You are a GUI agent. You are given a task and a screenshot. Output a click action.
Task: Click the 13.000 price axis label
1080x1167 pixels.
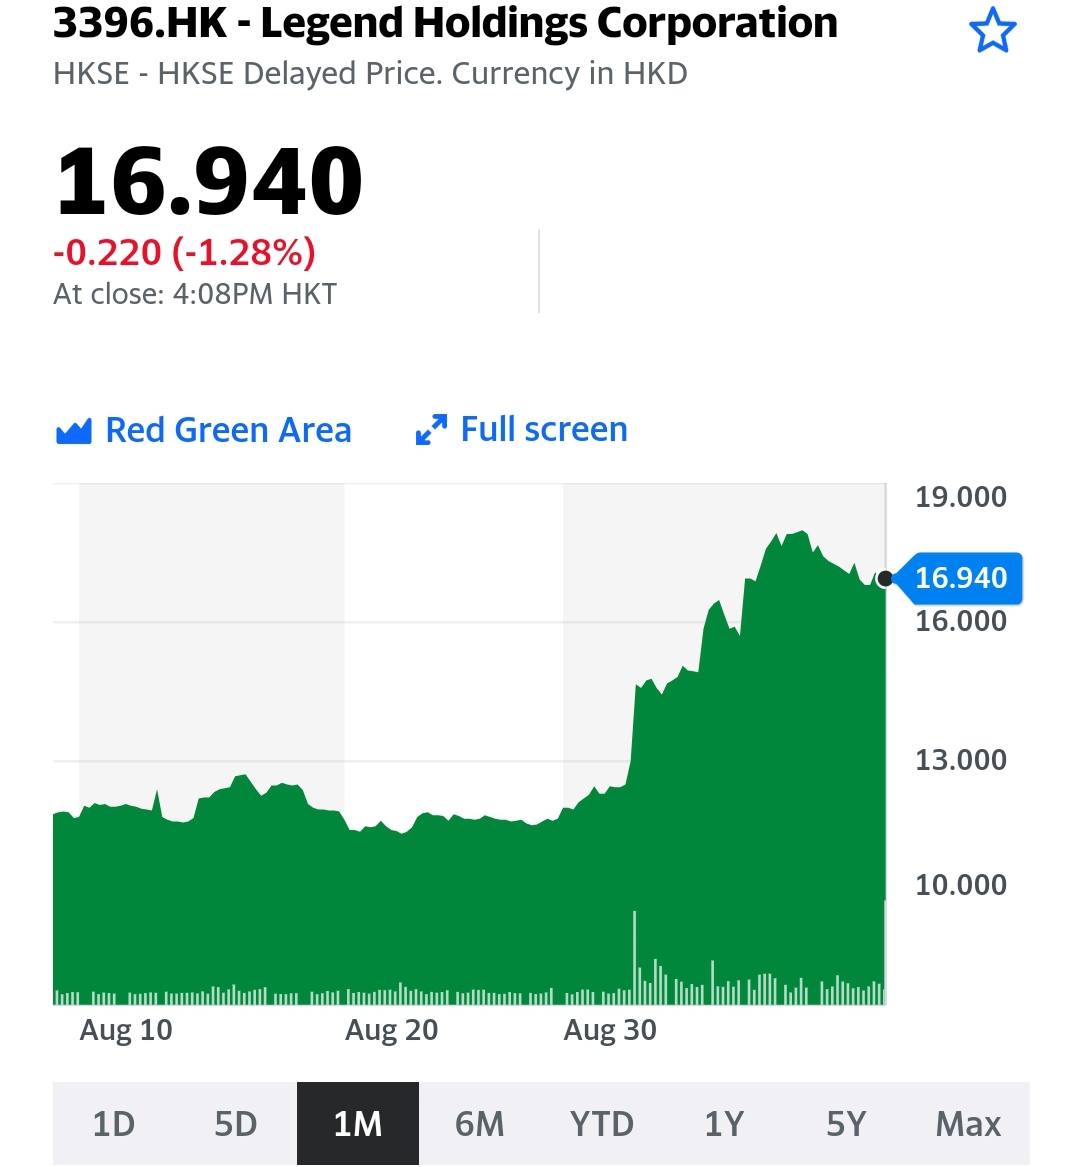click(961, 760)
